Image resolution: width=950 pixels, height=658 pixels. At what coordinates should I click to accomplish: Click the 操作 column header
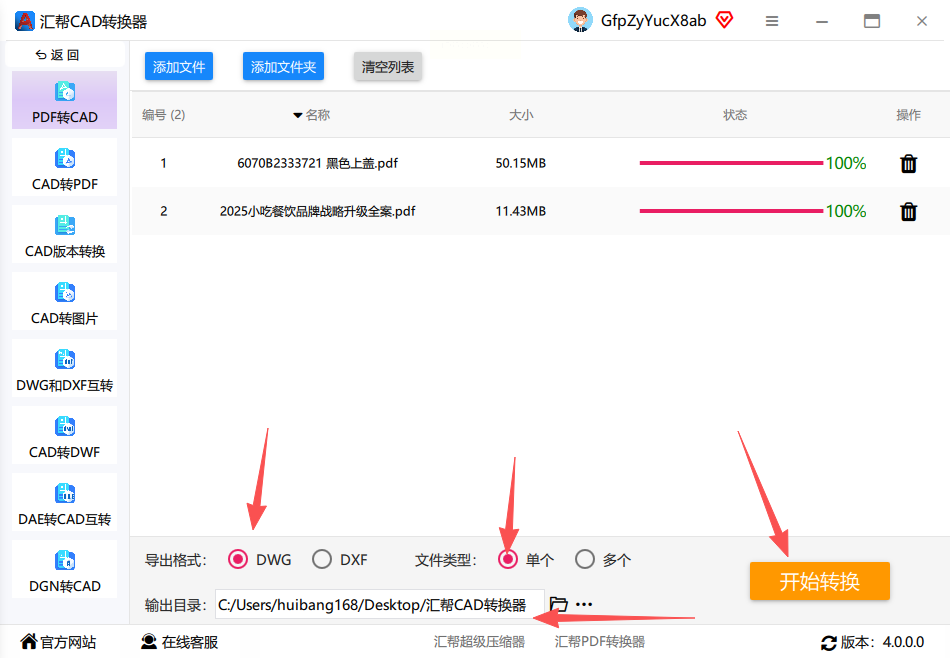tap(908, 115)
